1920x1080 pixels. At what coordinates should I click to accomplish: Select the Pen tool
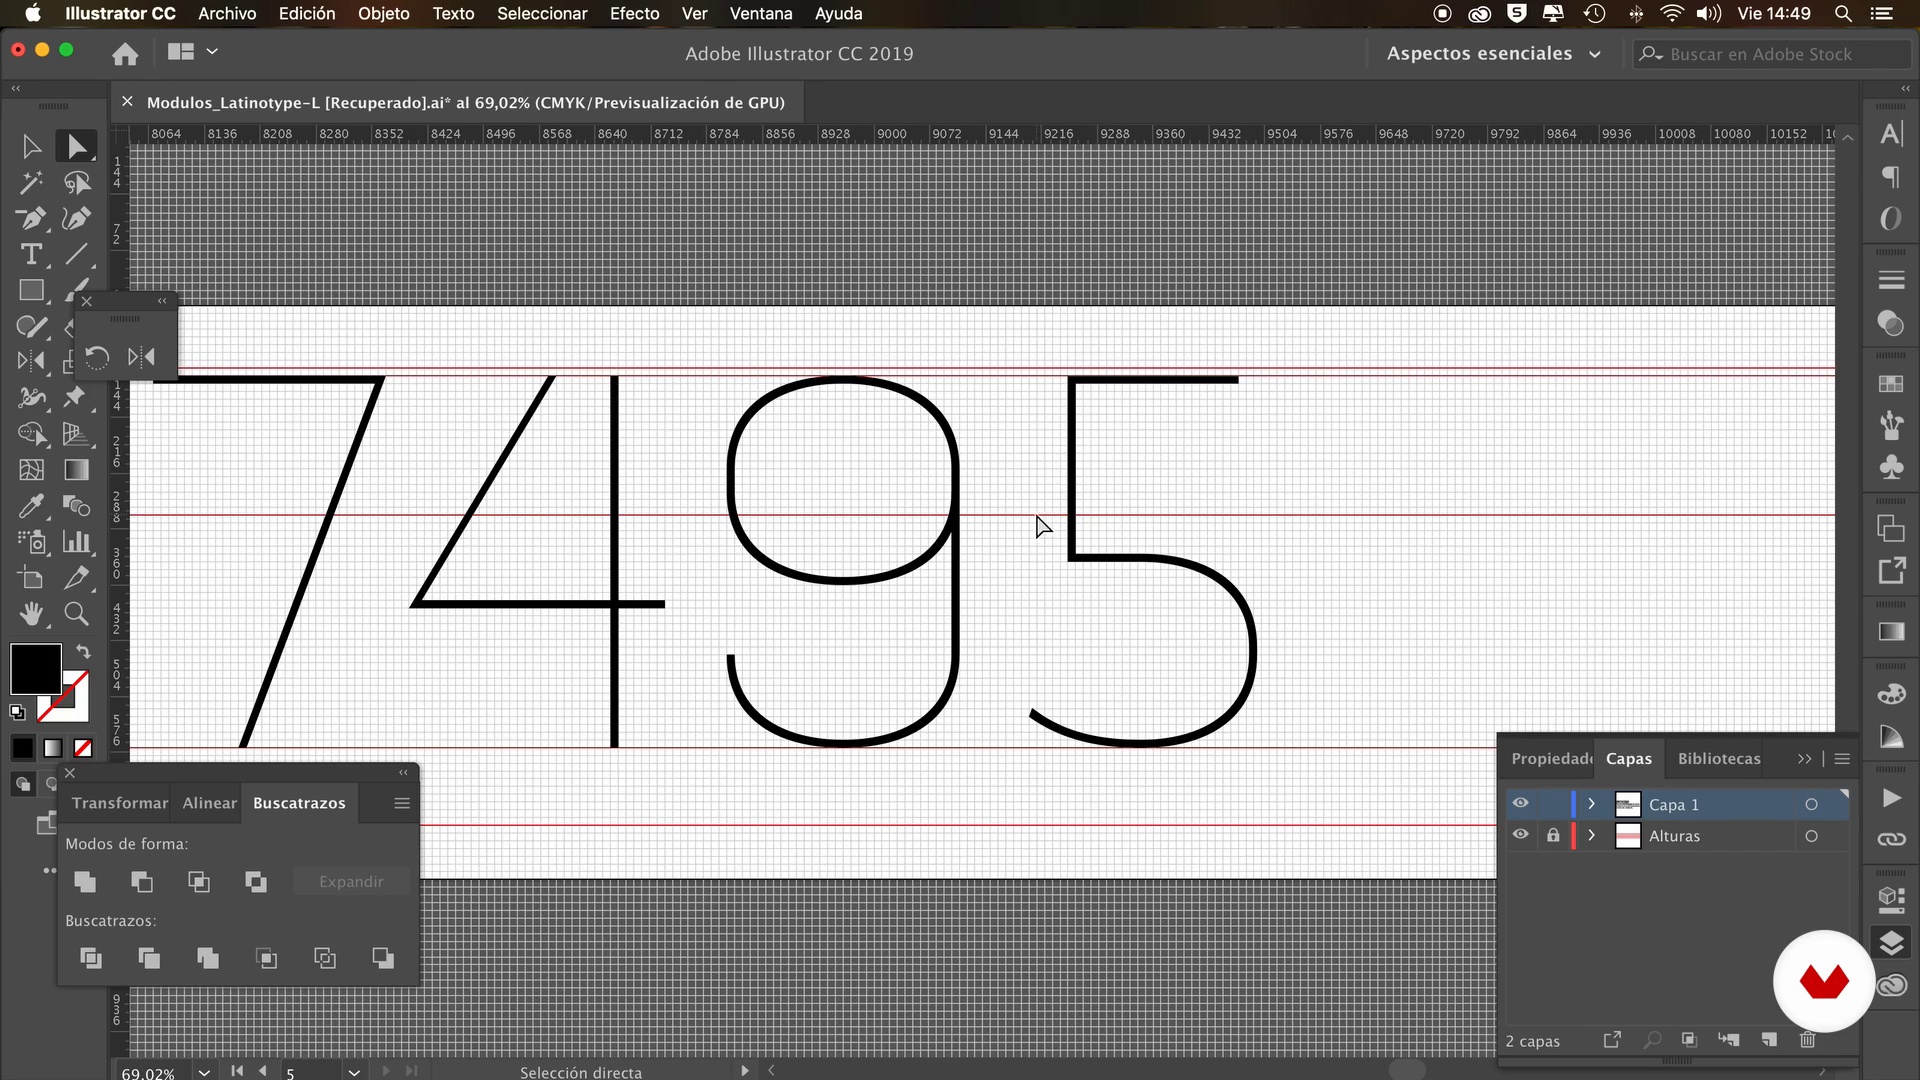(x=31, y=219)
